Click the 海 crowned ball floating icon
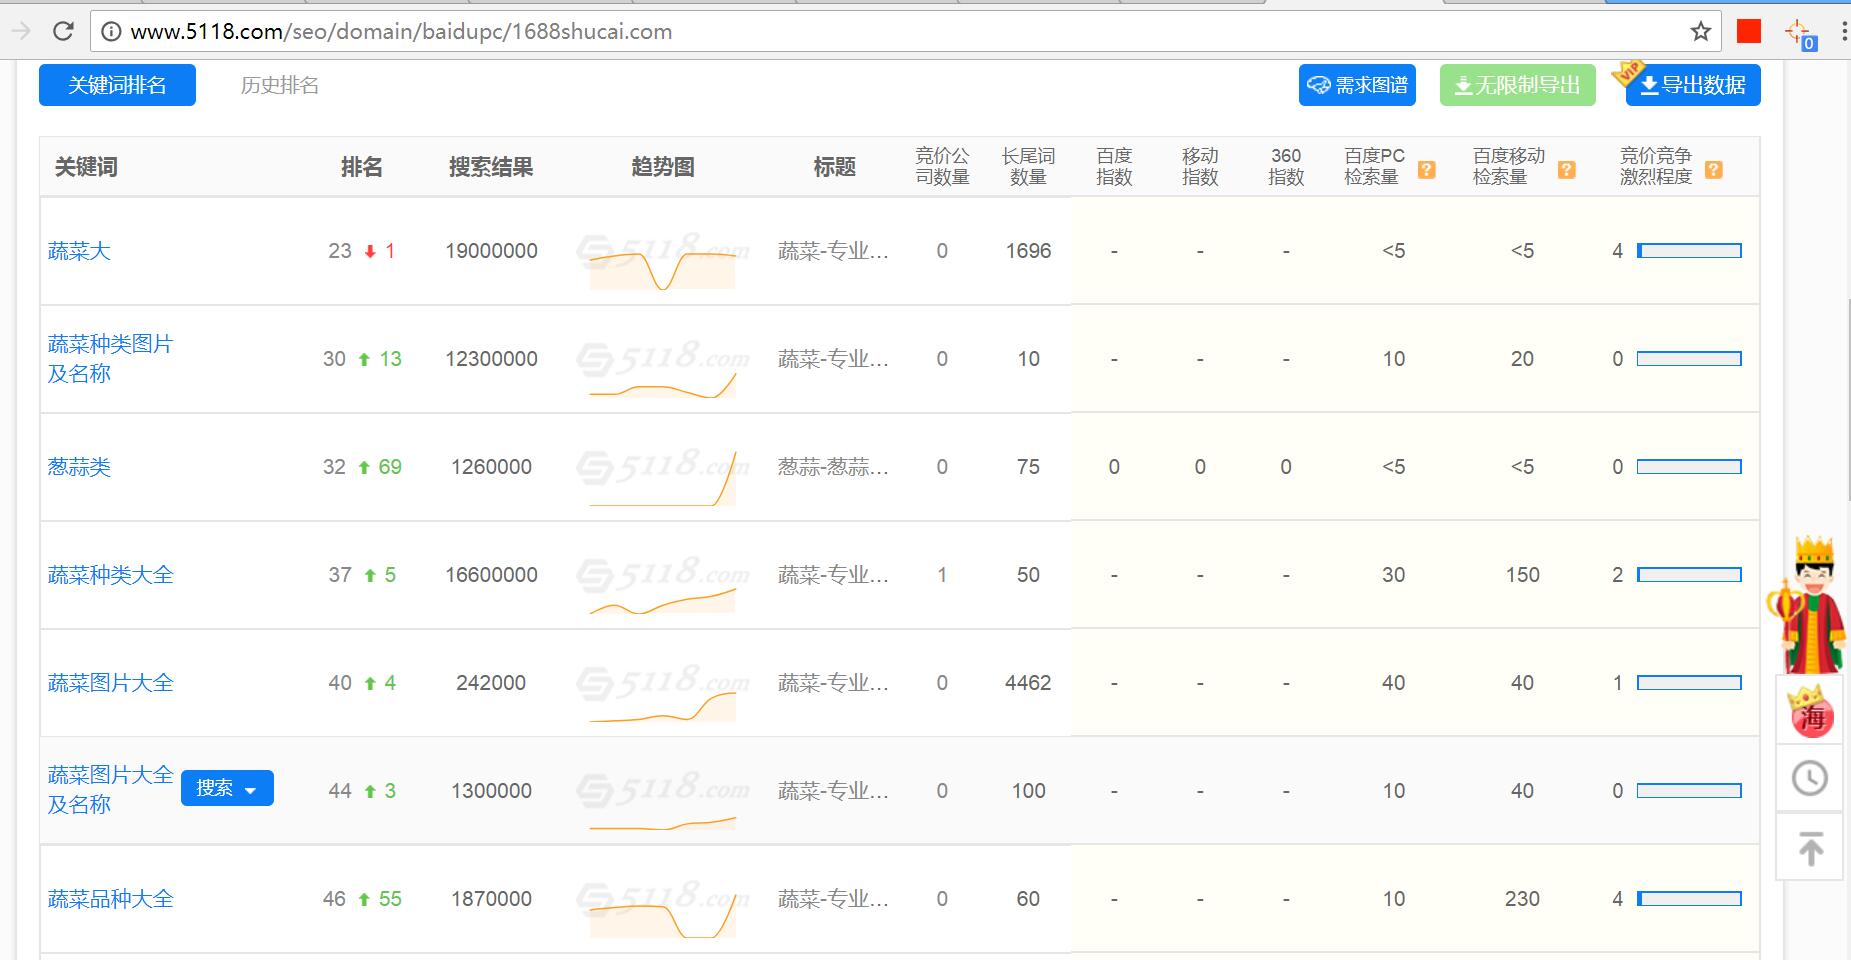Image resolution: width=1851 pixels, height=960 pixels. 1810,713
